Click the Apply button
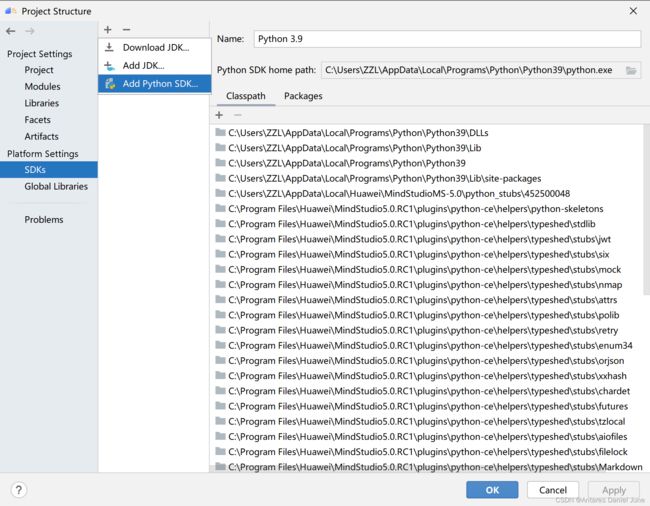The image size is (650, 506). point(614,490)
